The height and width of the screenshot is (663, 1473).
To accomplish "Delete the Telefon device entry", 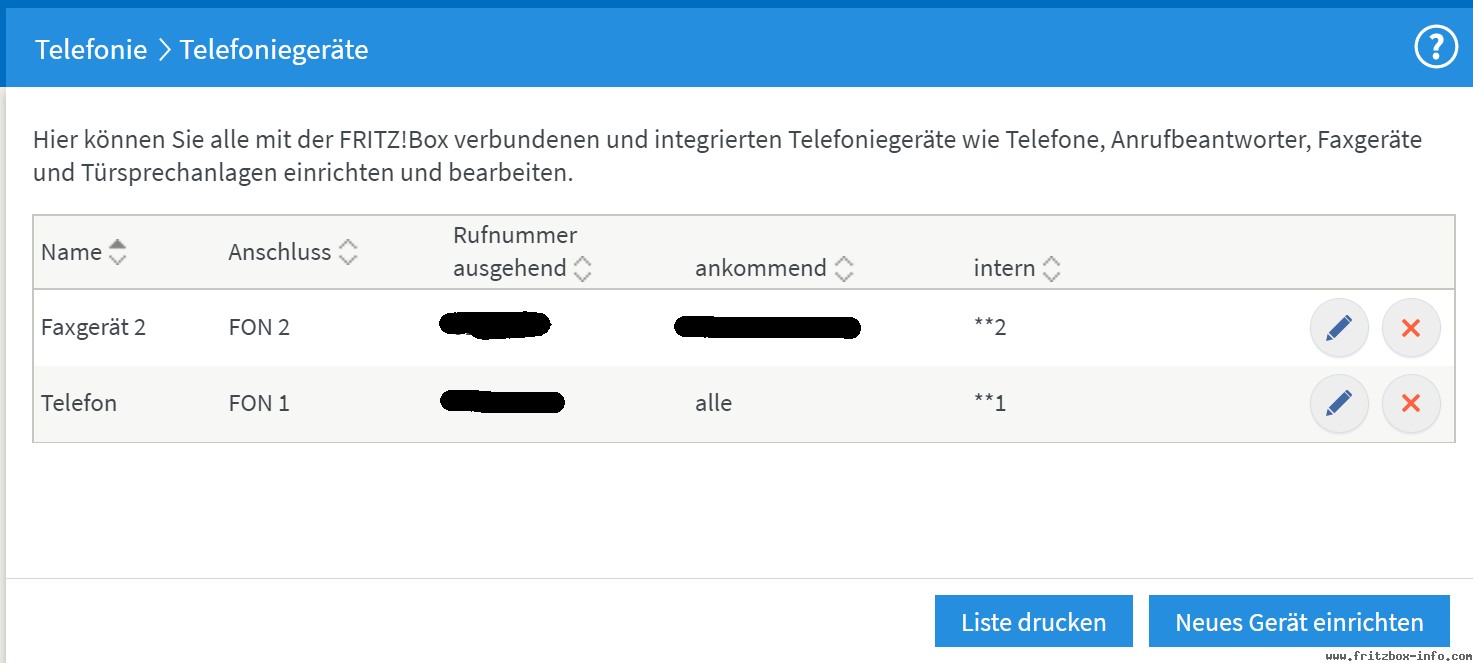I will (1411, 403).
